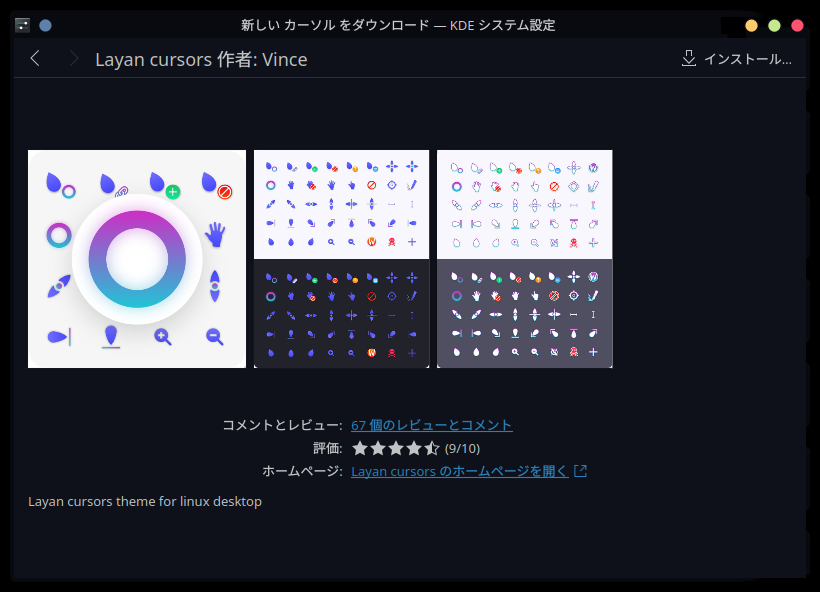820x592 pixels.
Task: Click the star rating display
Action: pyautogui.click(x=396, y=448)
